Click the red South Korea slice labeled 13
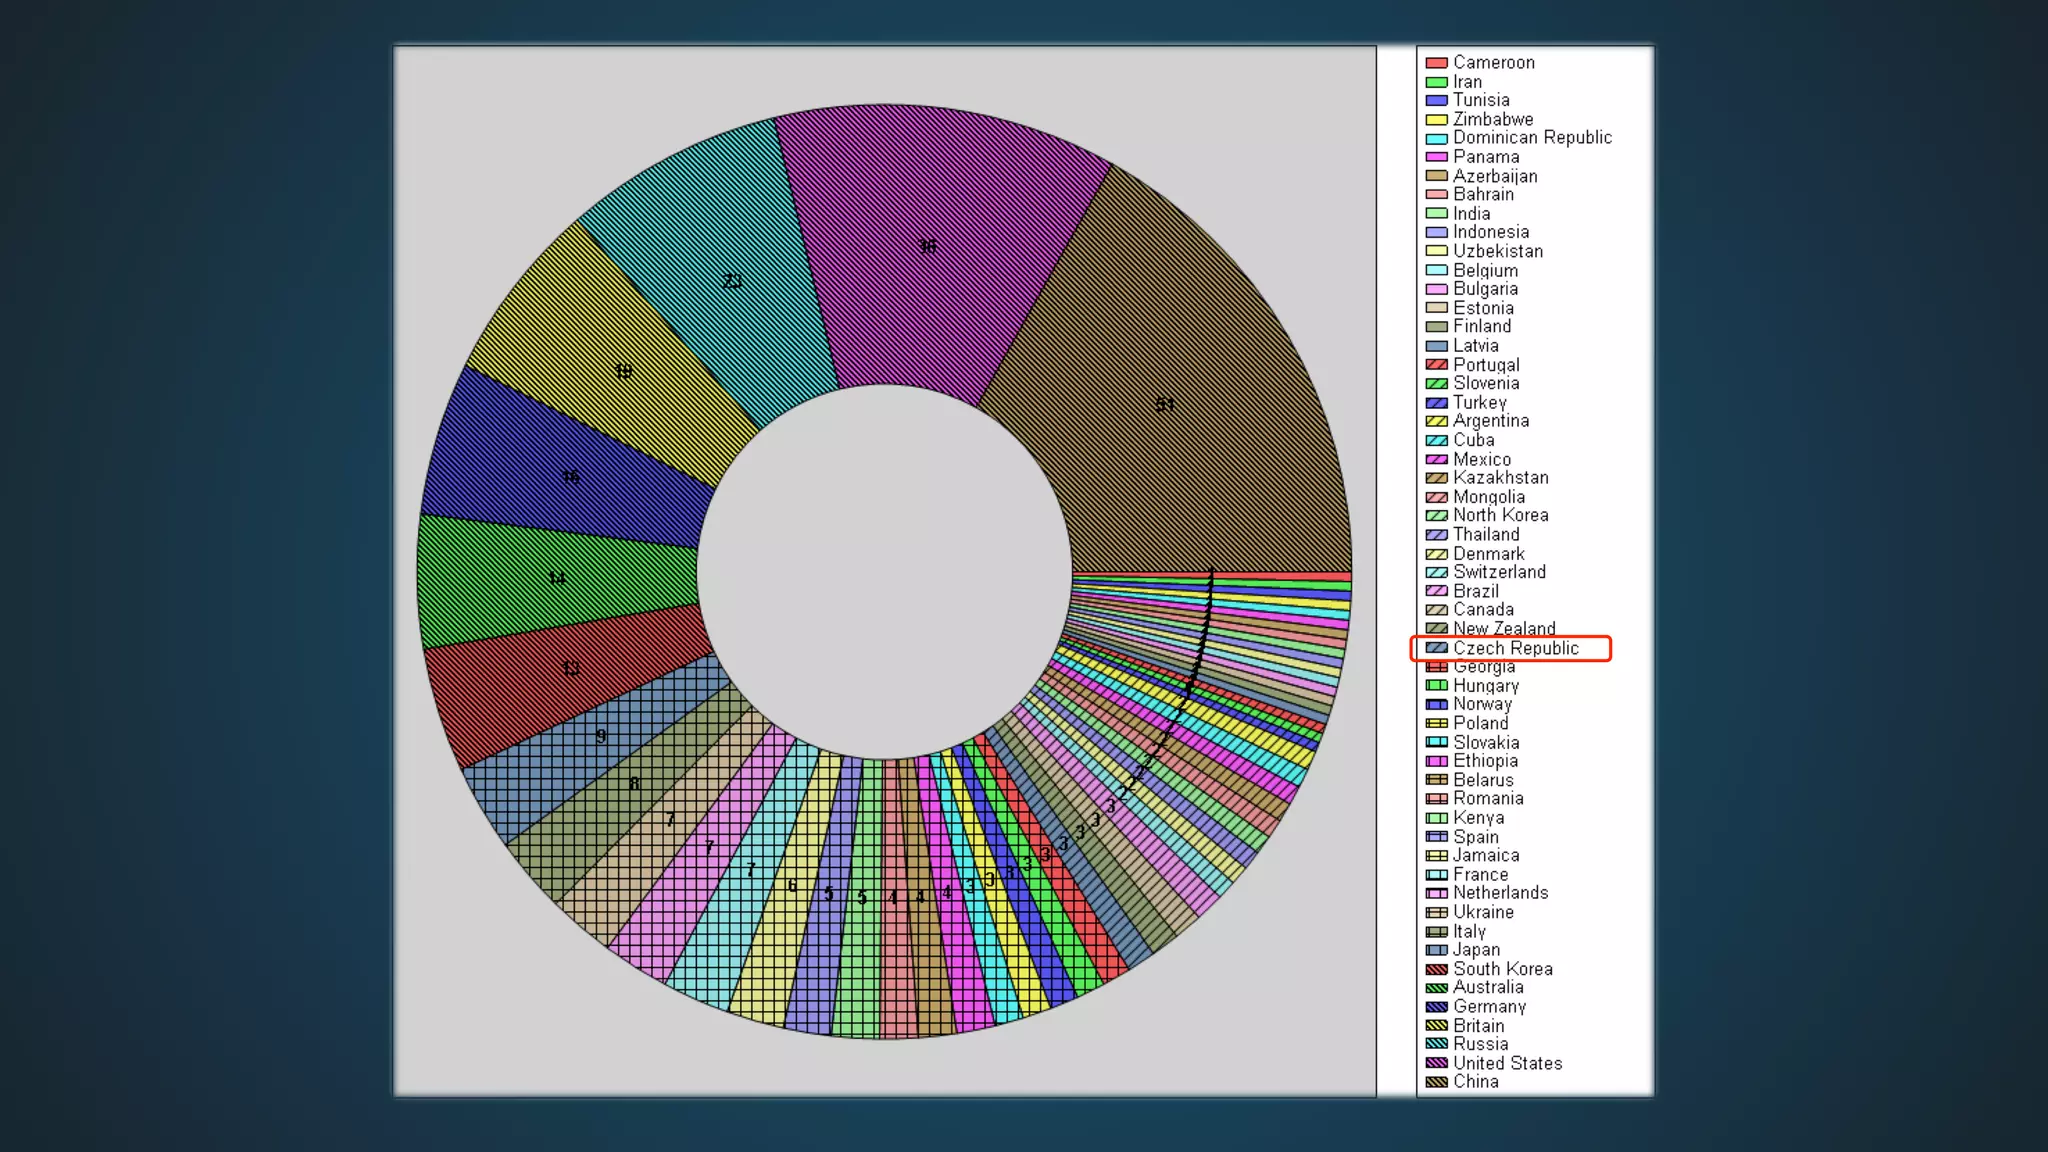 (570, 668)
